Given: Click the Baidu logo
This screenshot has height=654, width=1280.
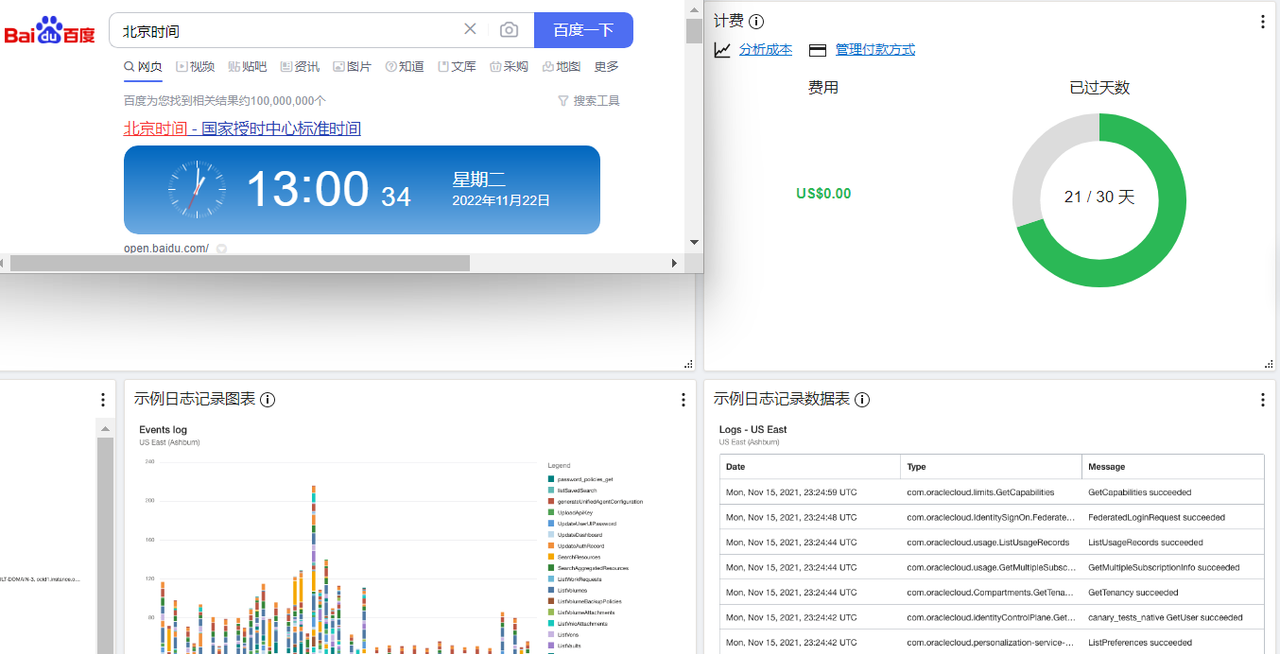Looking at the screenshot, I should coord(49,31).
